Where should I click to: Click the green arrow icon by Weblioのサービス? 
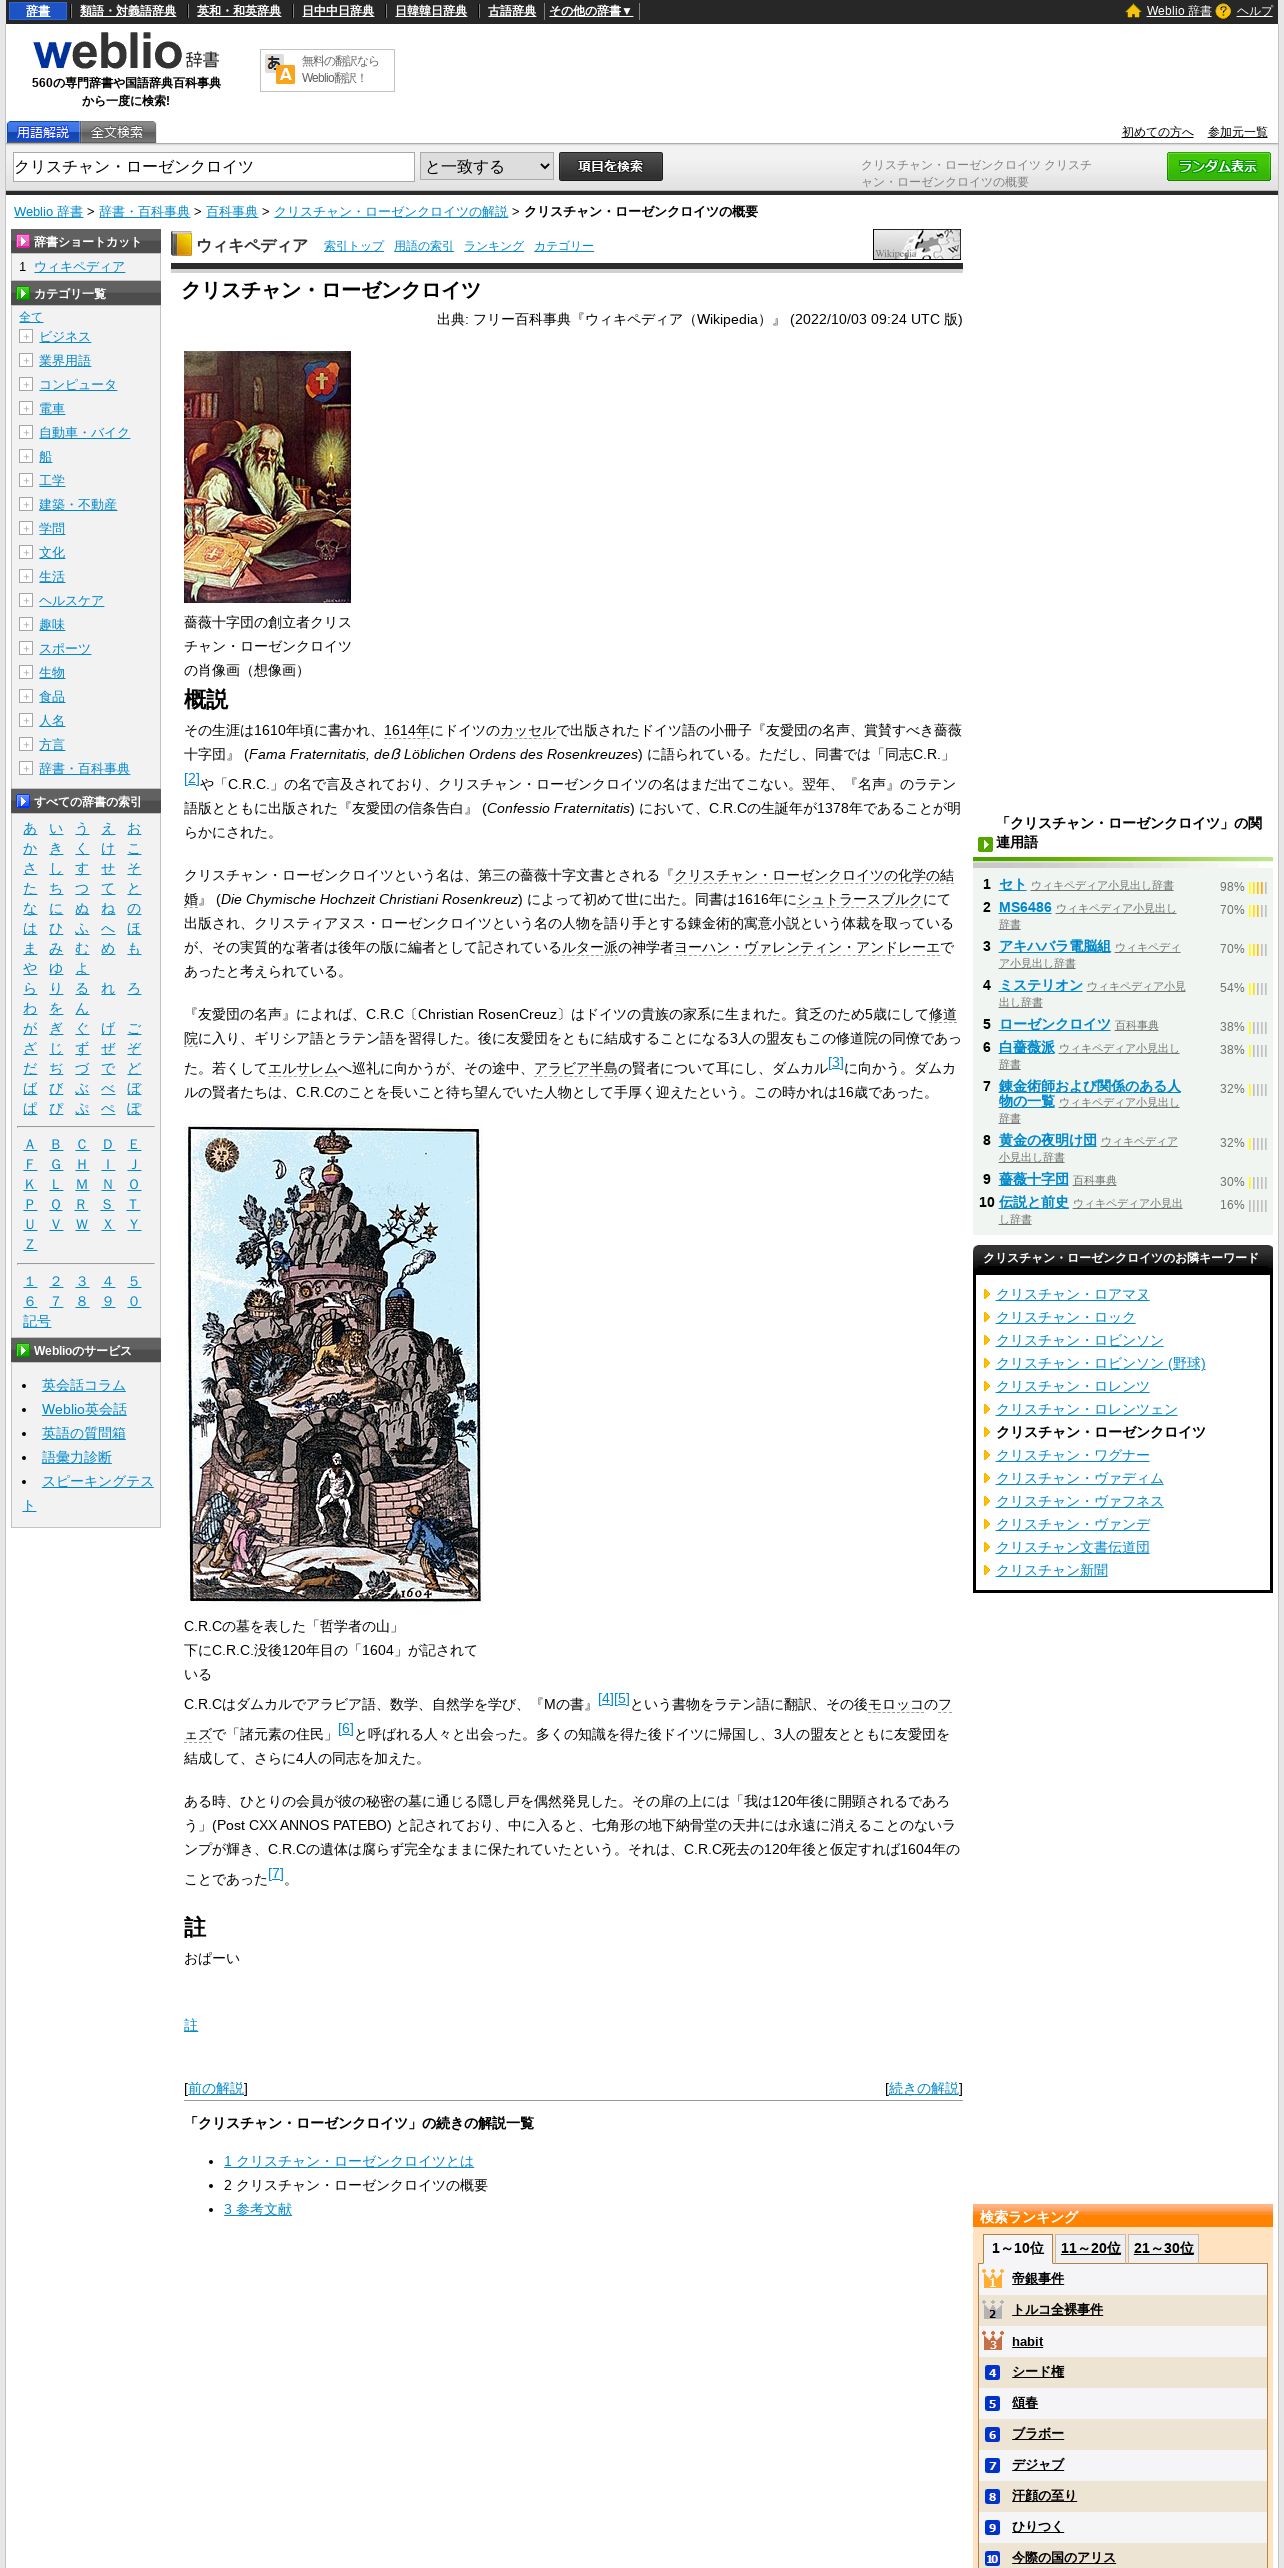[23, 1351]
